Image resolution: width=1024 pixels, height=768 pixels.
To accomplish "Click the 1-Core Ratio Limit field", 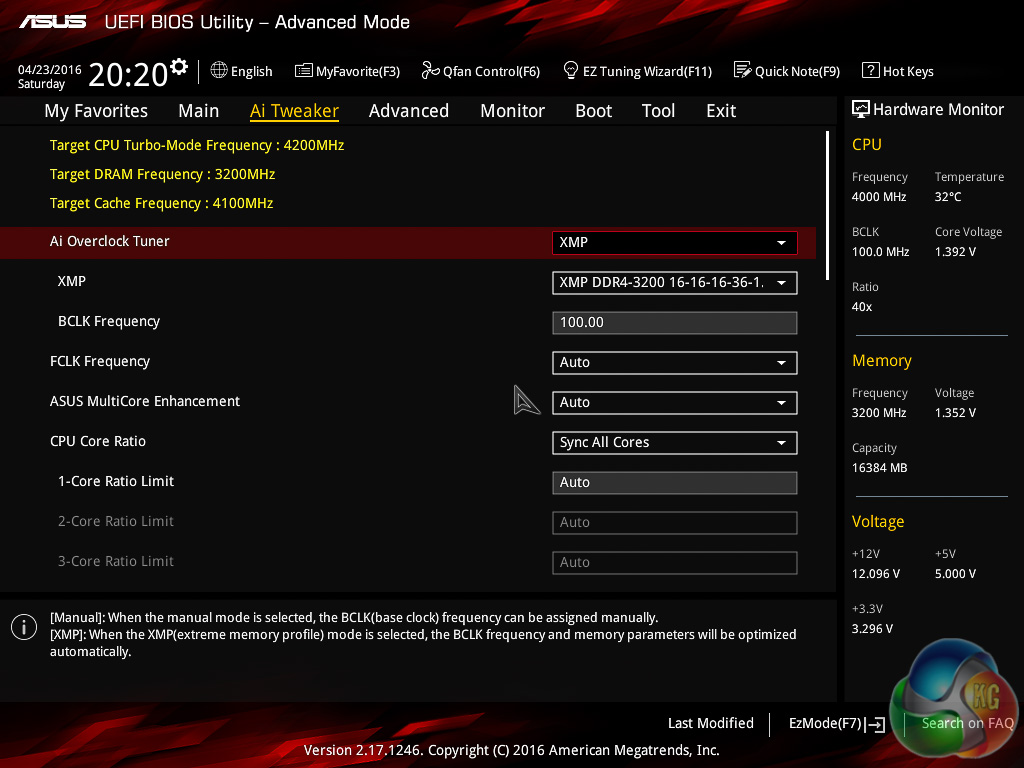I will point(675,483).
